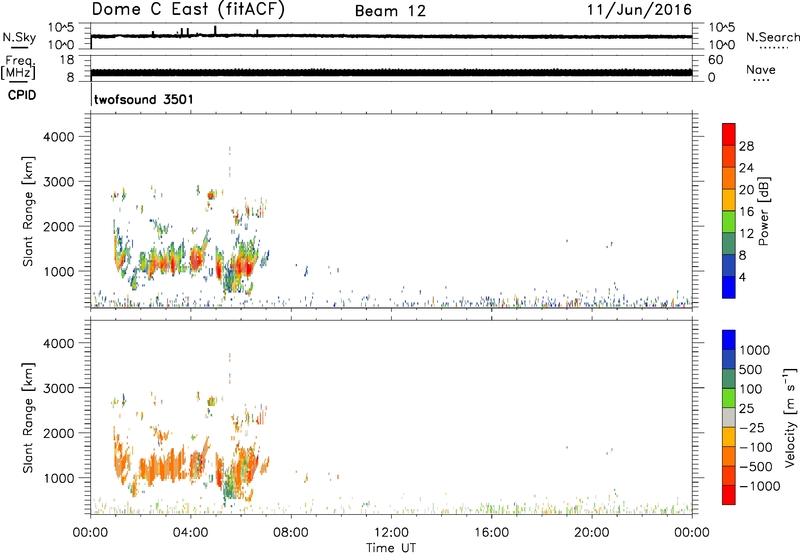Click velocity scale value '-1000'
The height and width of the screenshot is (554, 800).
(760, 486)
